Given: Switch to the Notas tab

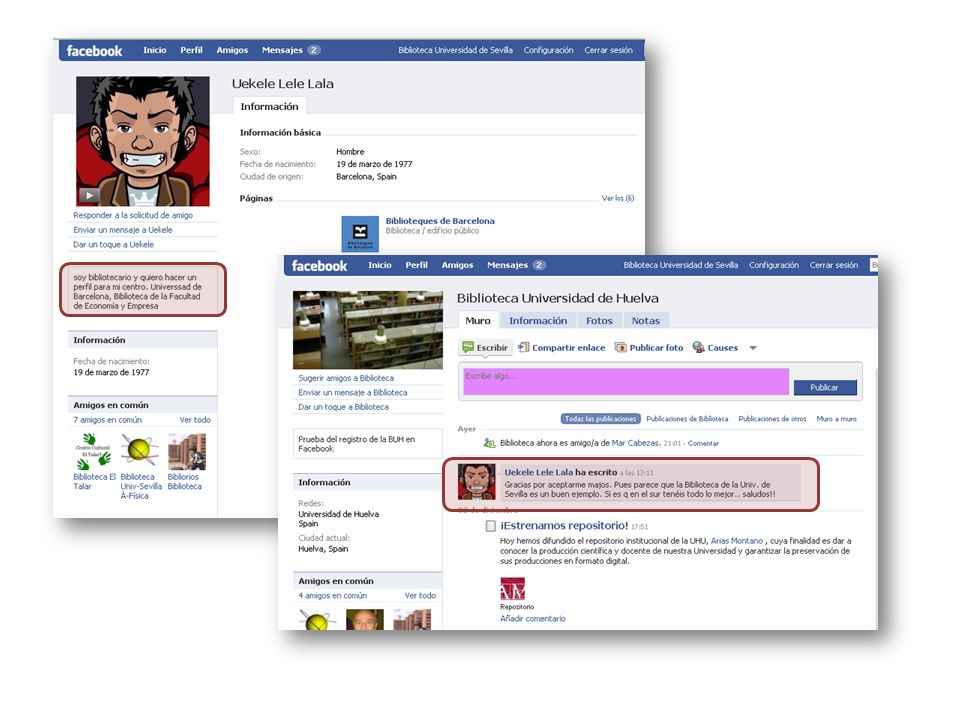Looking at the screenshot, I should [x=646, y=320].
